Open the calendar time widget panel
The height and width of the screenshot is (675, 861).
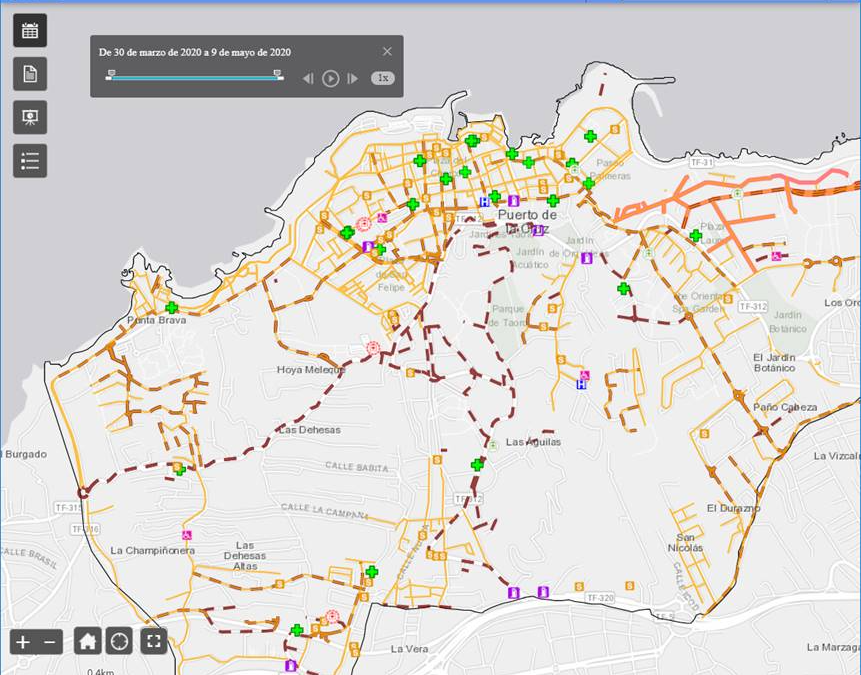29,29
